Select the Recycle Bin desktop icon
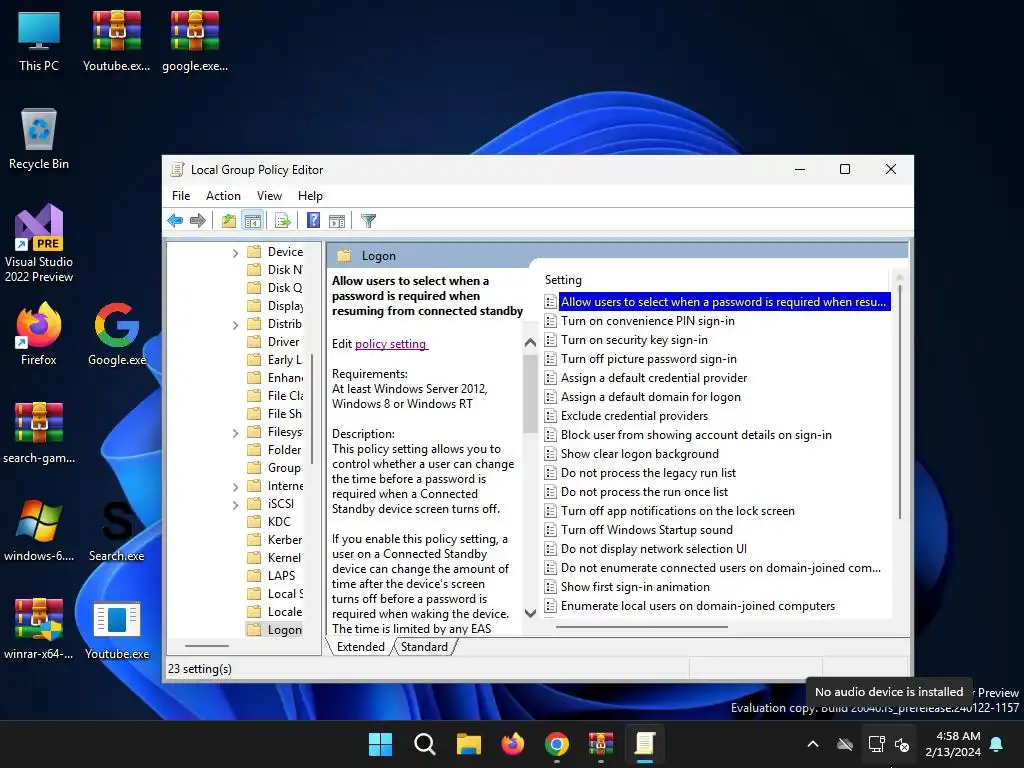 [39, 139]
